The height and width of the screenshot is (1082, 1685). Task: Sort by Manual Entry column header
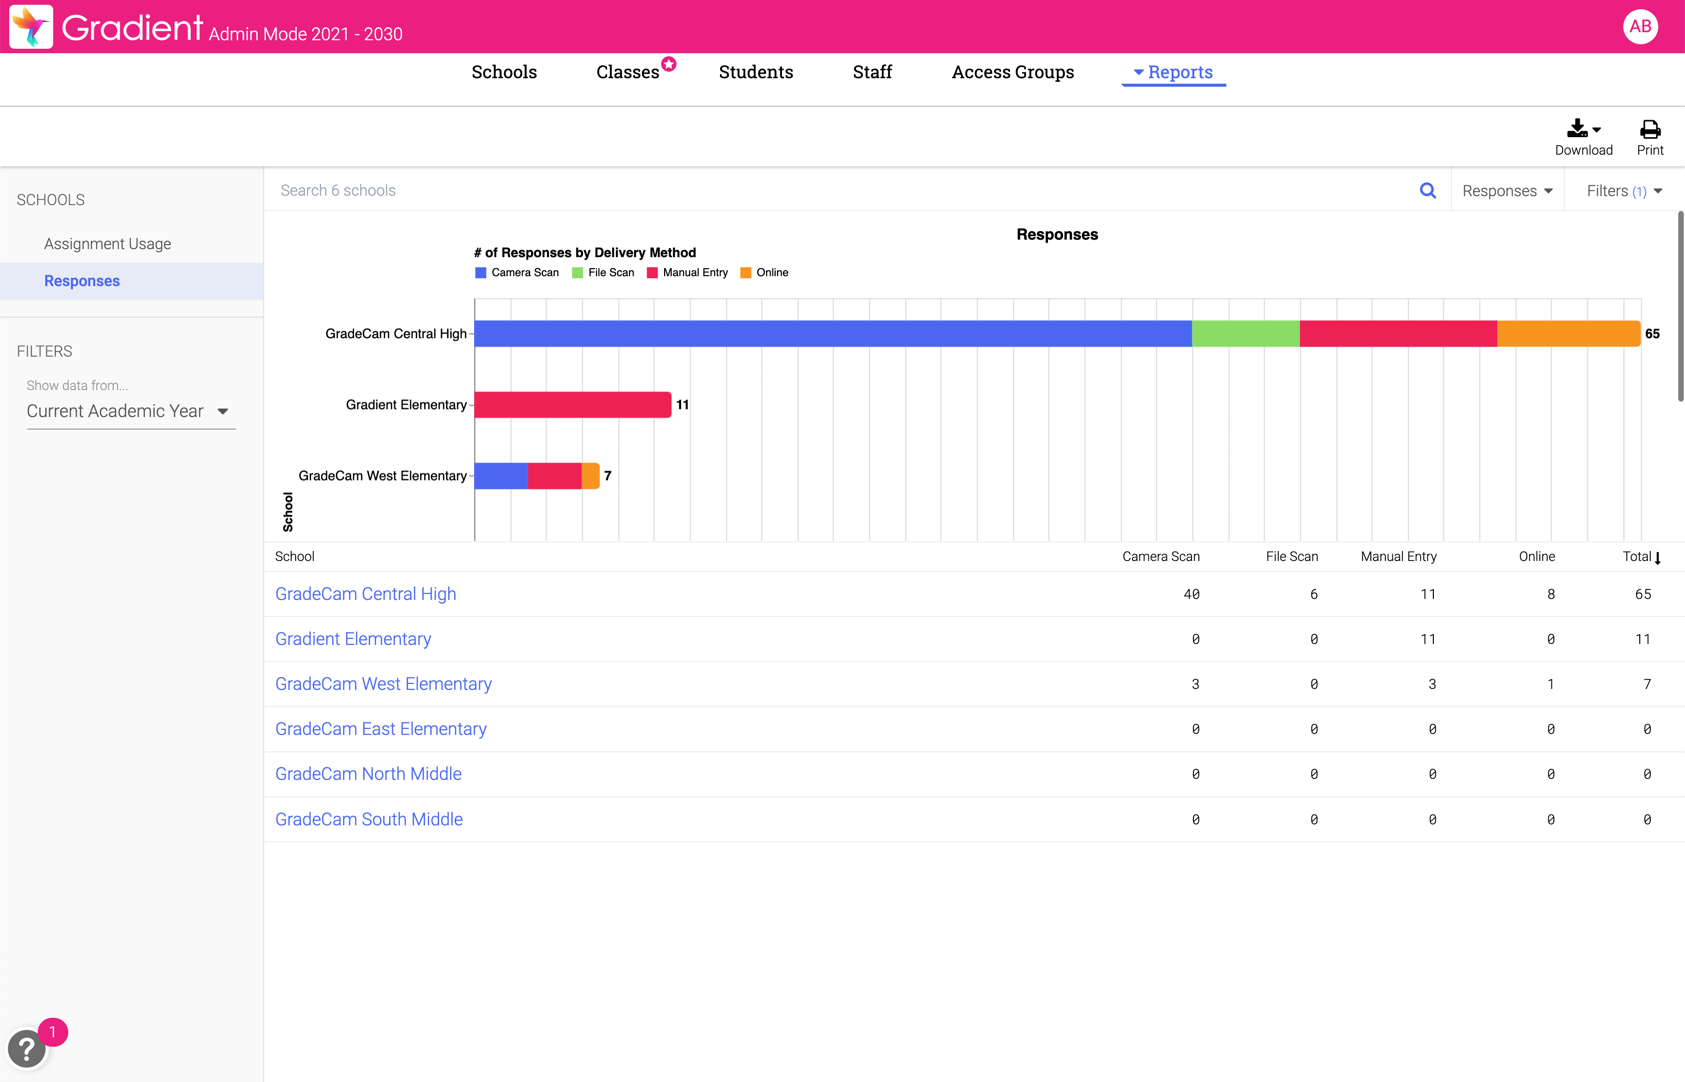click(1398, 557)
